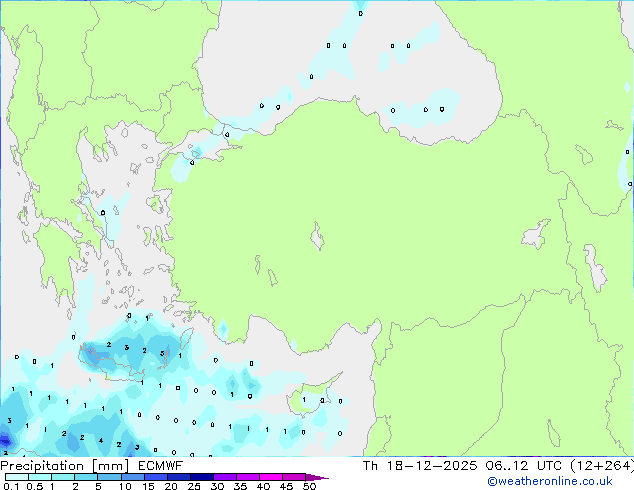Click the '(12+264)' forecast offset text
This screenshot has height=490, width=634.
tap(602, 466)
